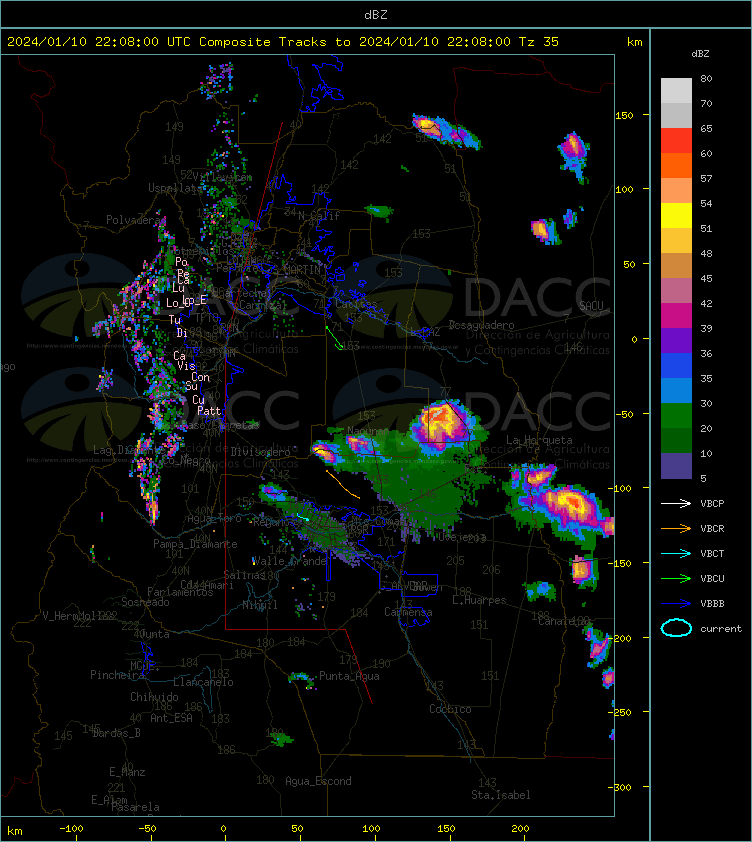
Task: Click the 'Agua_Escond' map label
Action: [x=318, y=781]
